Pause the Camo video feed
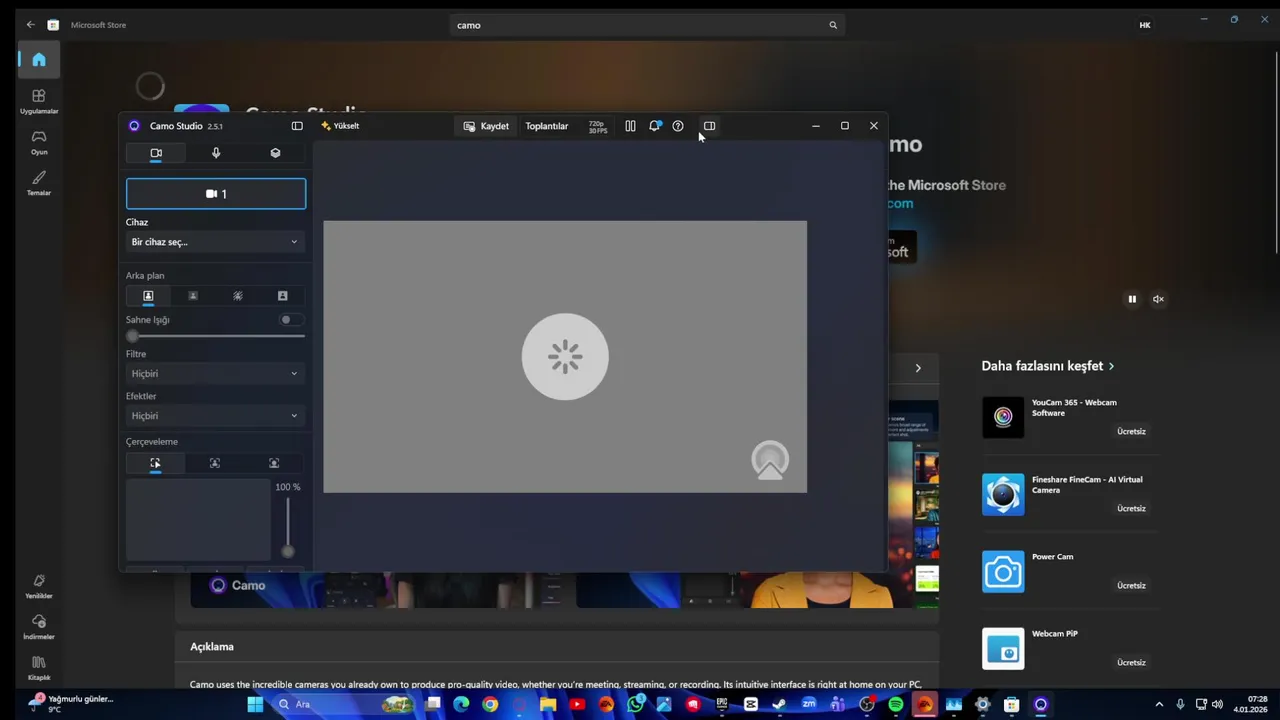 click(x=630, y=126)
